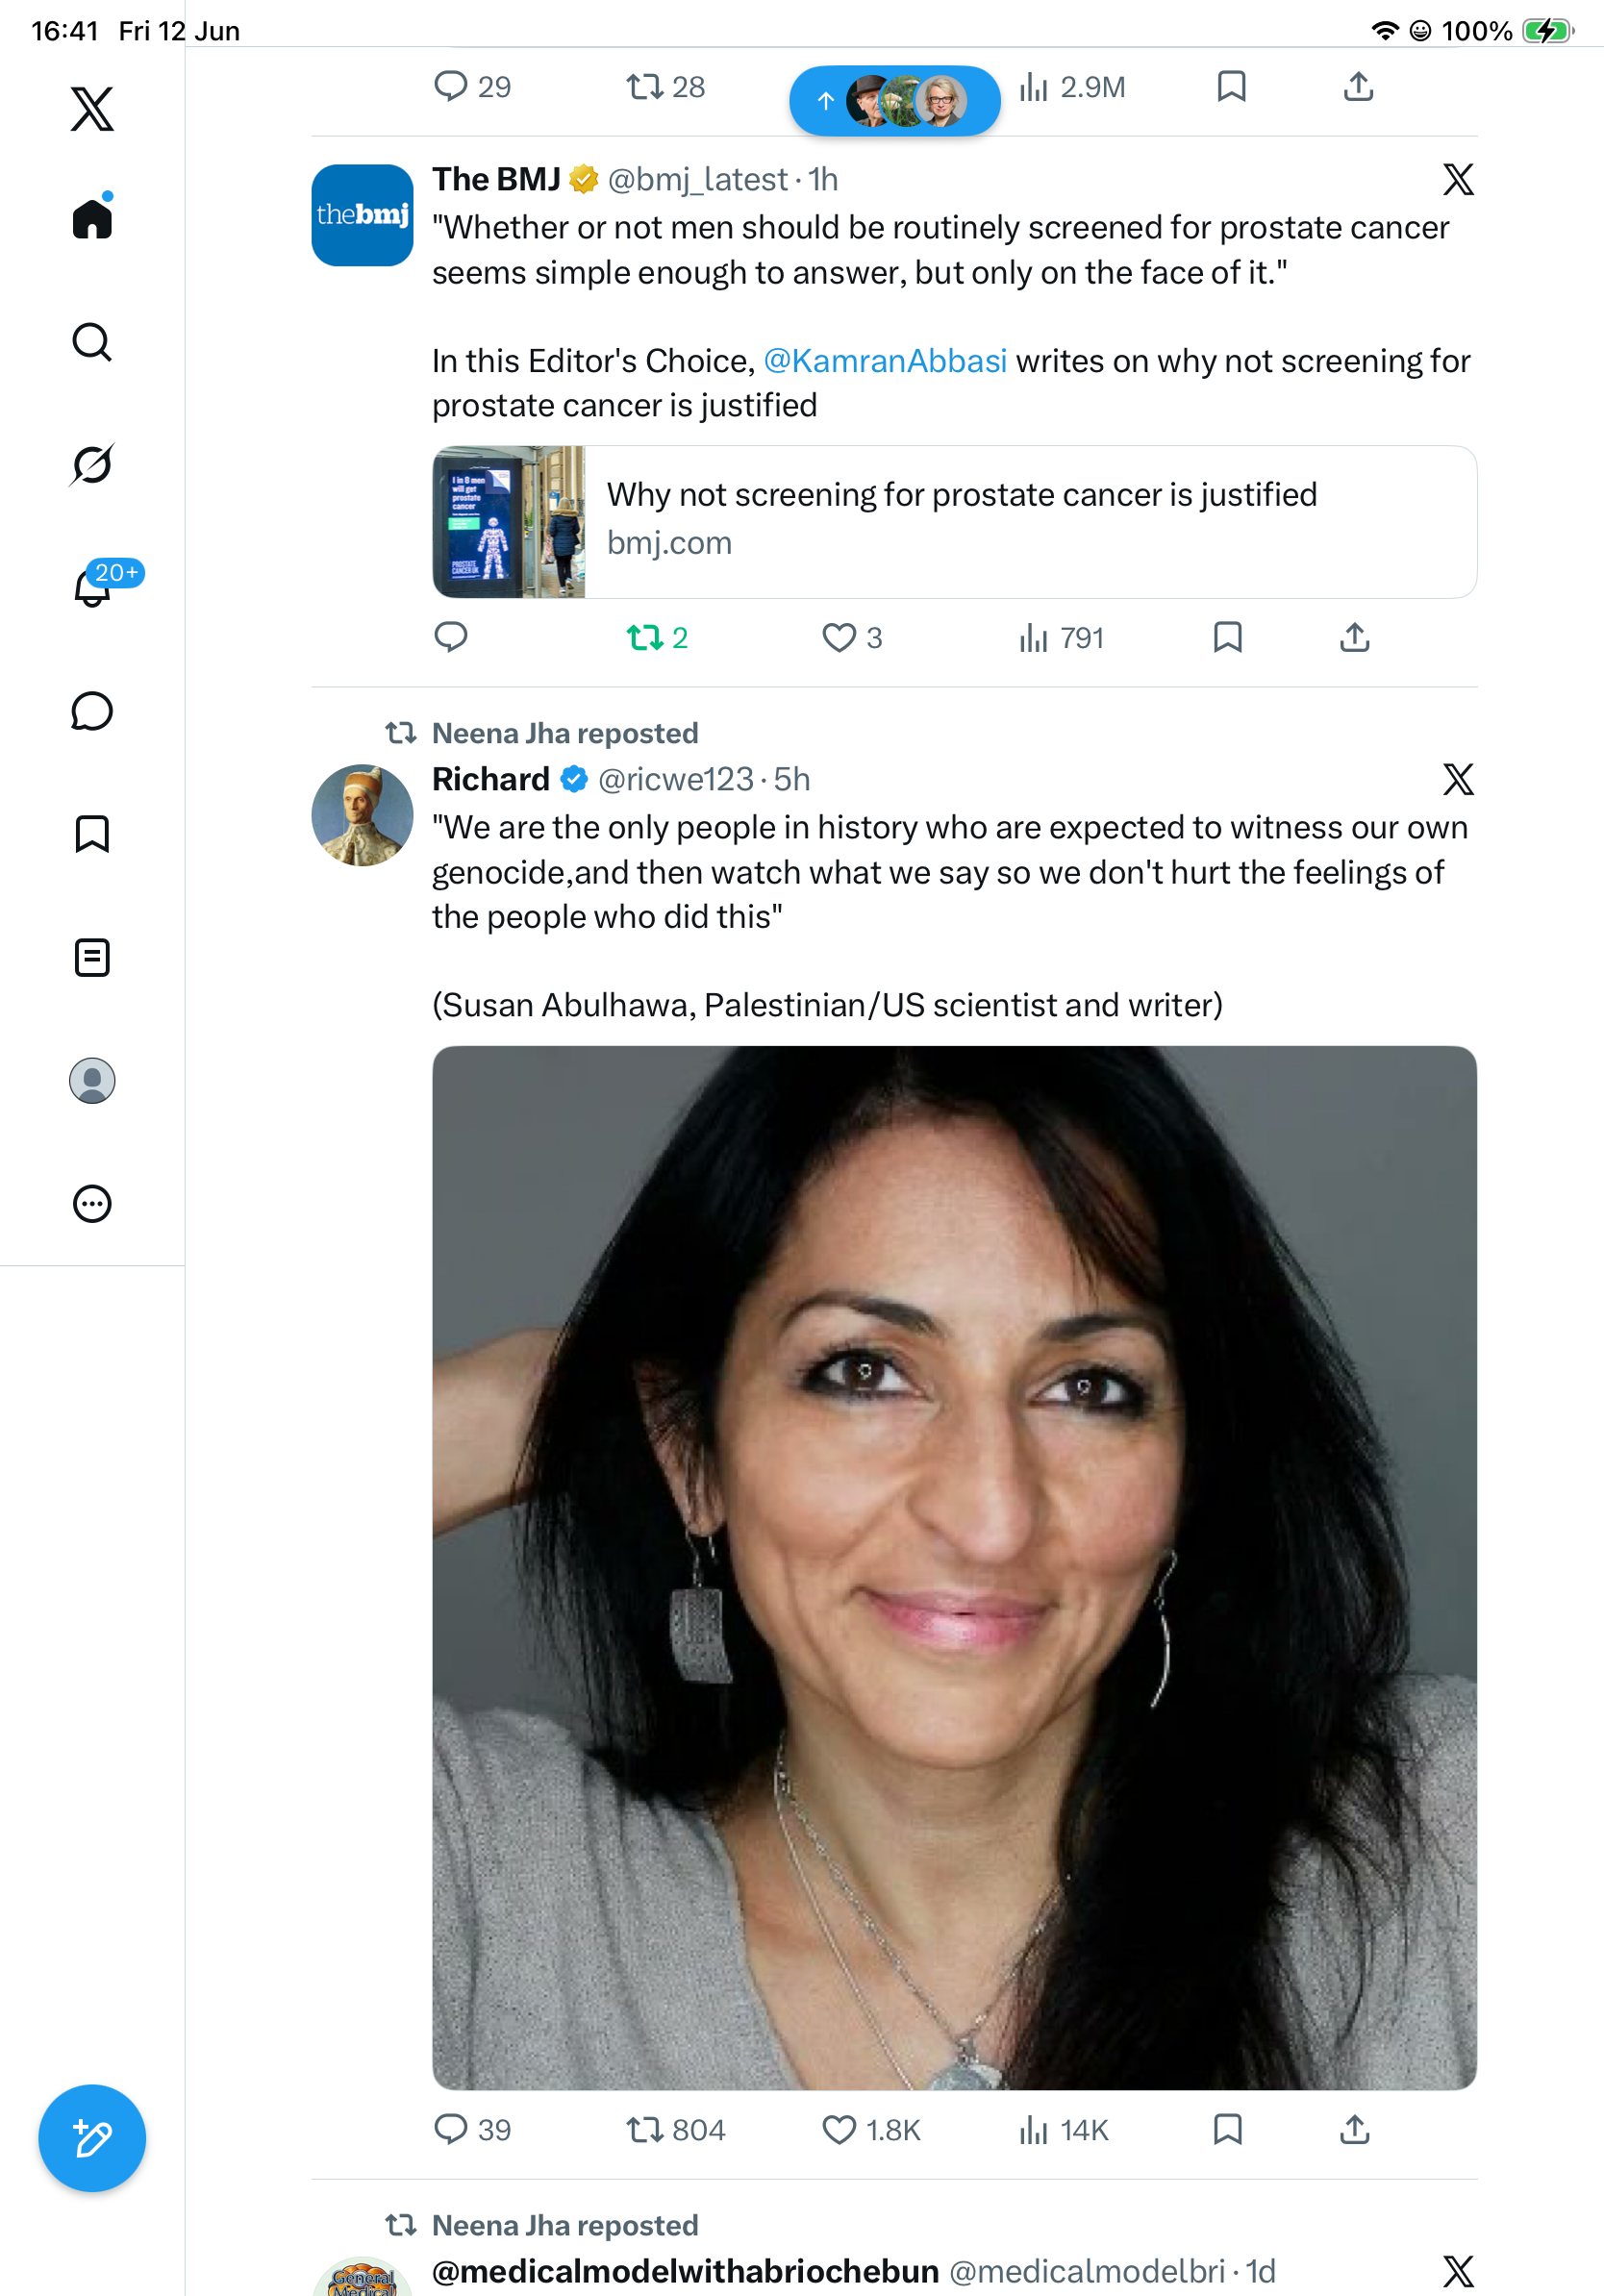Expand the More options circle in sidebar
Image resolution: width=1604 pixels, height=2296 pixels.
(92, 1204)
